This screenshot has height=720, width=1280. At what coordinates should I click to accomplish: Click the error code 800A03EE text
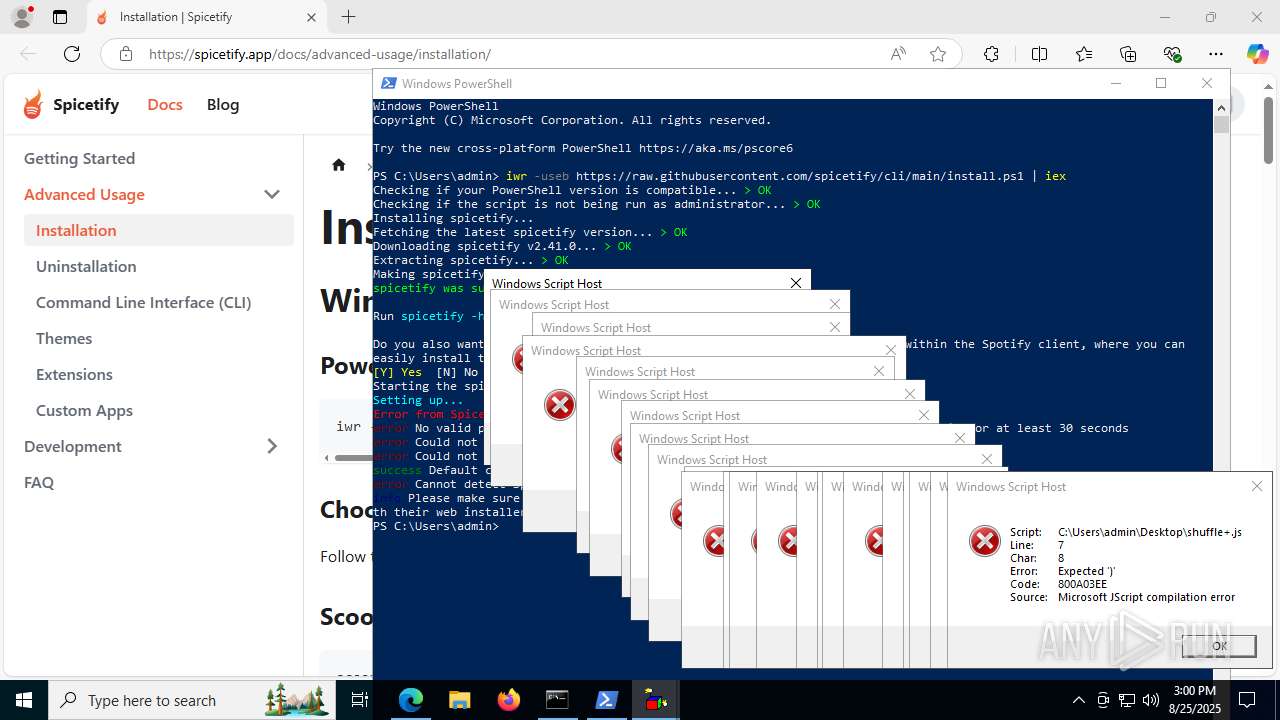pyautogui.click(x=1082, y=584)
